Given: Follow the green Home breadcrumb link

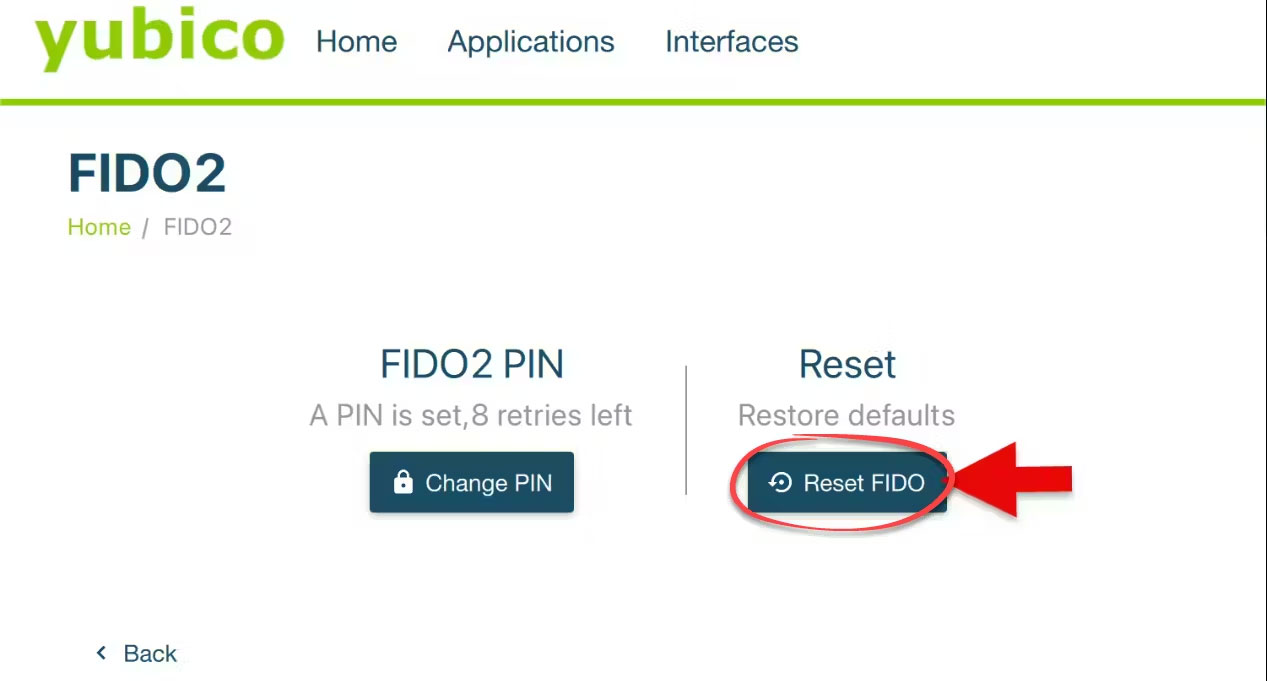Looking at the screenshot, I should click(x=99, y=227).
